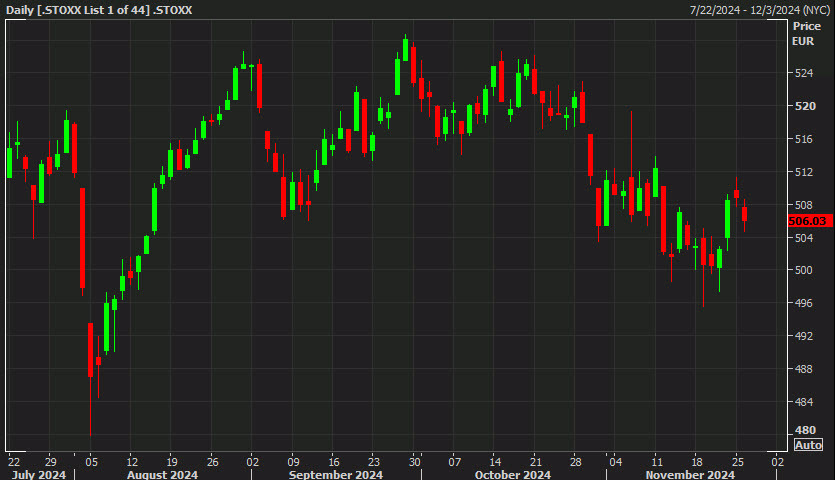Click the 516 price axis label

[804, 139]
